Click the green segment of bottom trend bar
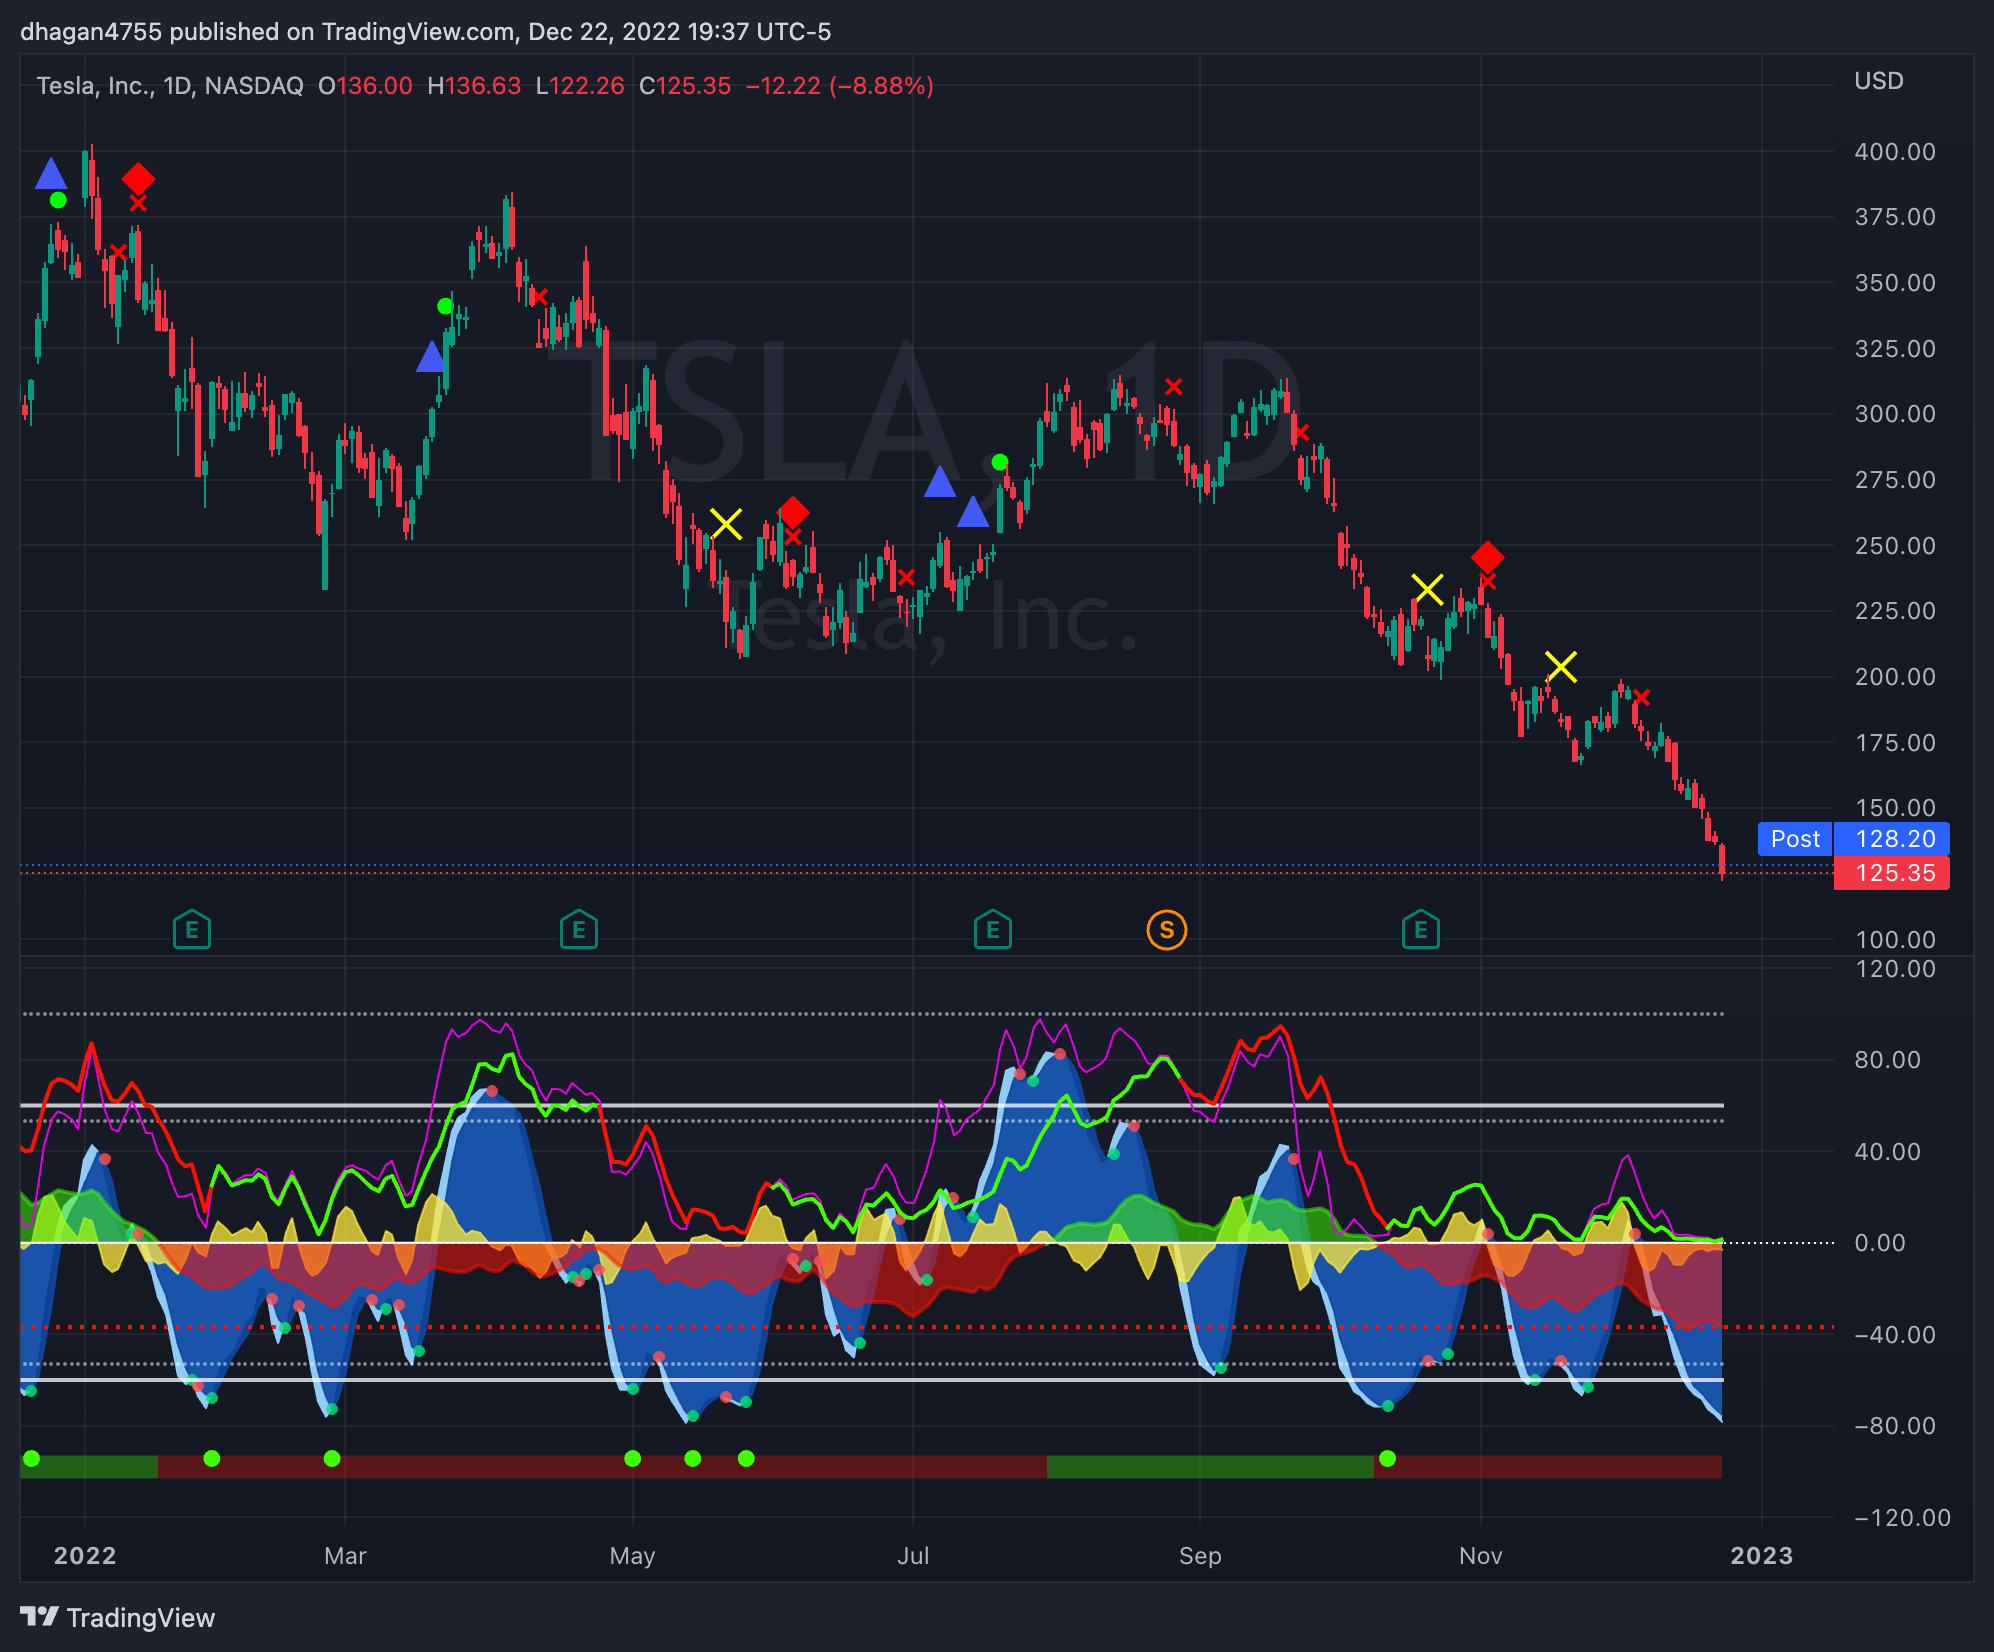The image size is (1994, 1652). 1210,1467
